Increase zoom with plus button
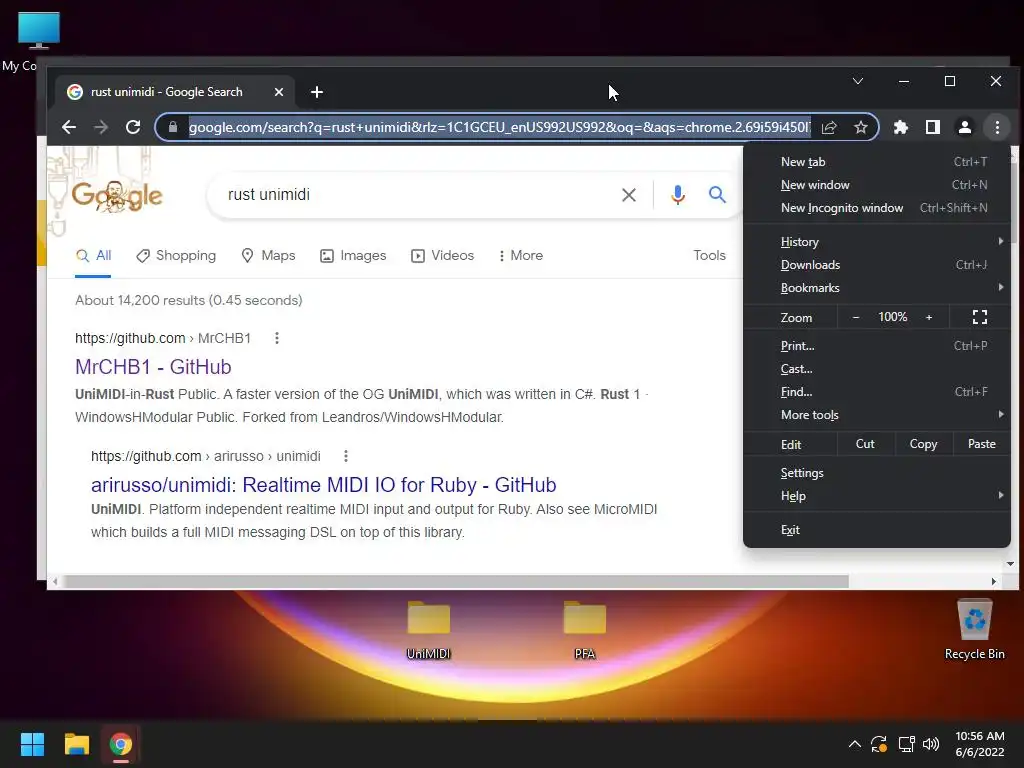 (x=929, y=317)
